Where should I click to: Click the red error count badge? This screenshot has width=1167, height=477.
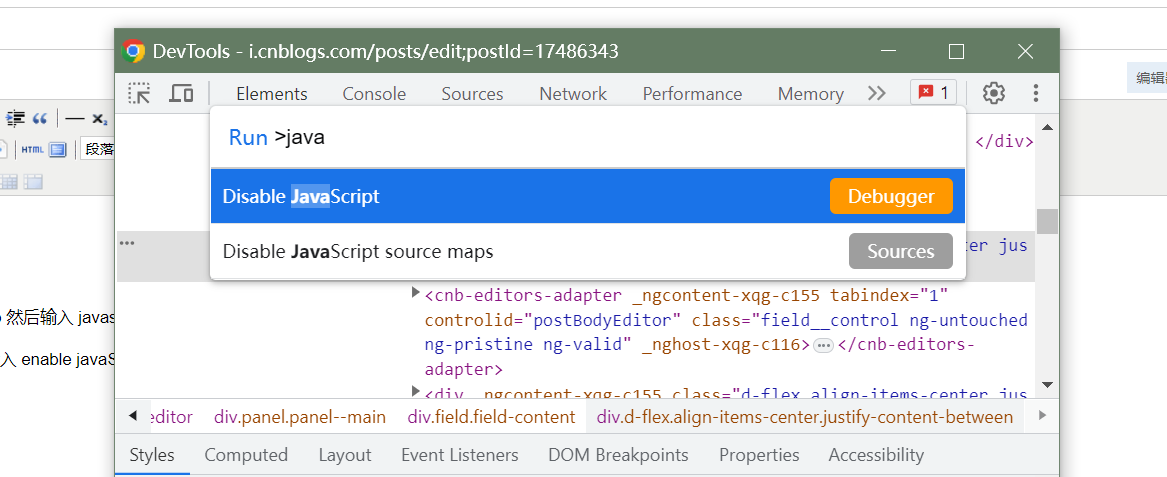tap(933, 93)
